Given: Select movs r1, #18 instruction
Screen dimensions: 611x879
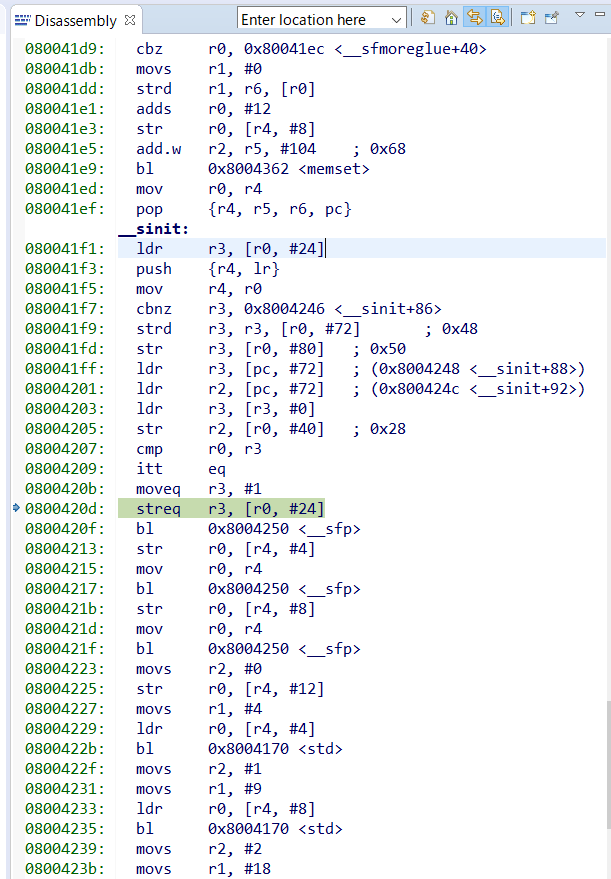Looking at the screenshot, I should (203, 869).
